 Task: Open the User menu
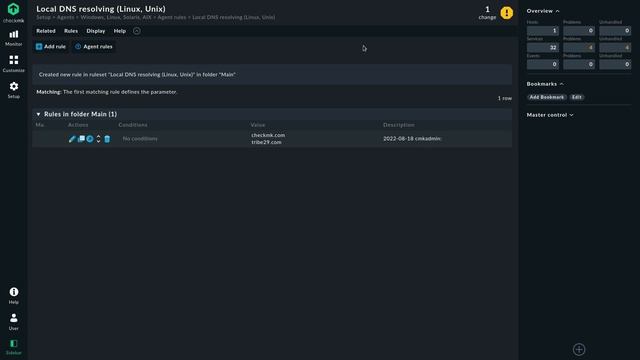(13, 322)
